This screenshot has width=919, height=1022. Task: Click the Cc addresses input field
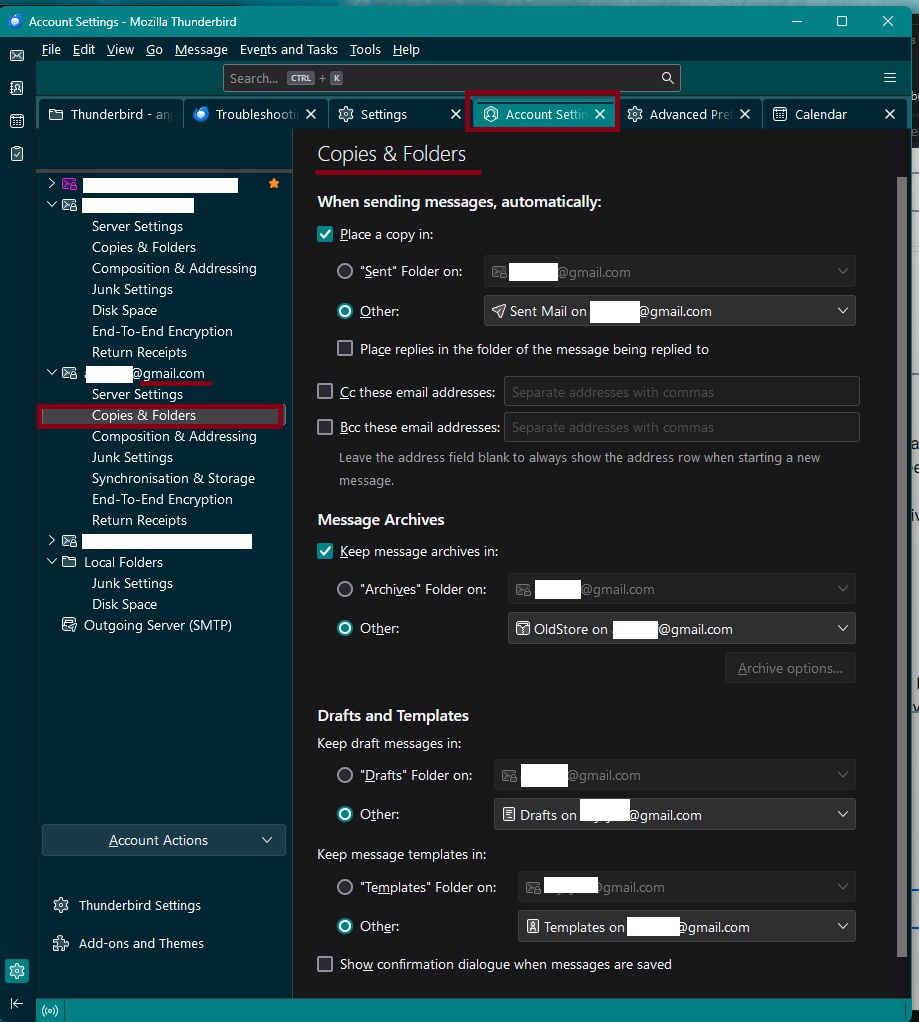(682, 392)
